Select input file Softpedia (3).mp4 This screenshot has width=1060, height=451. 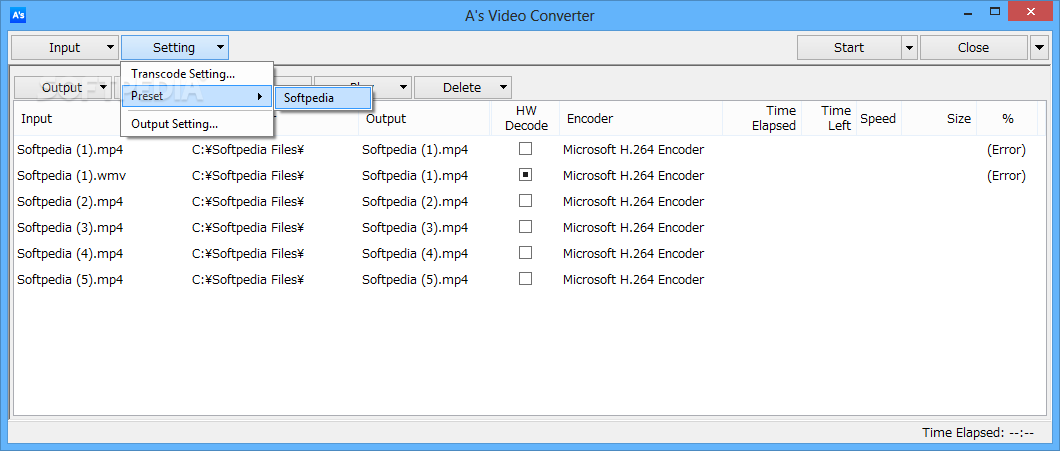click(x=70, y=228)
